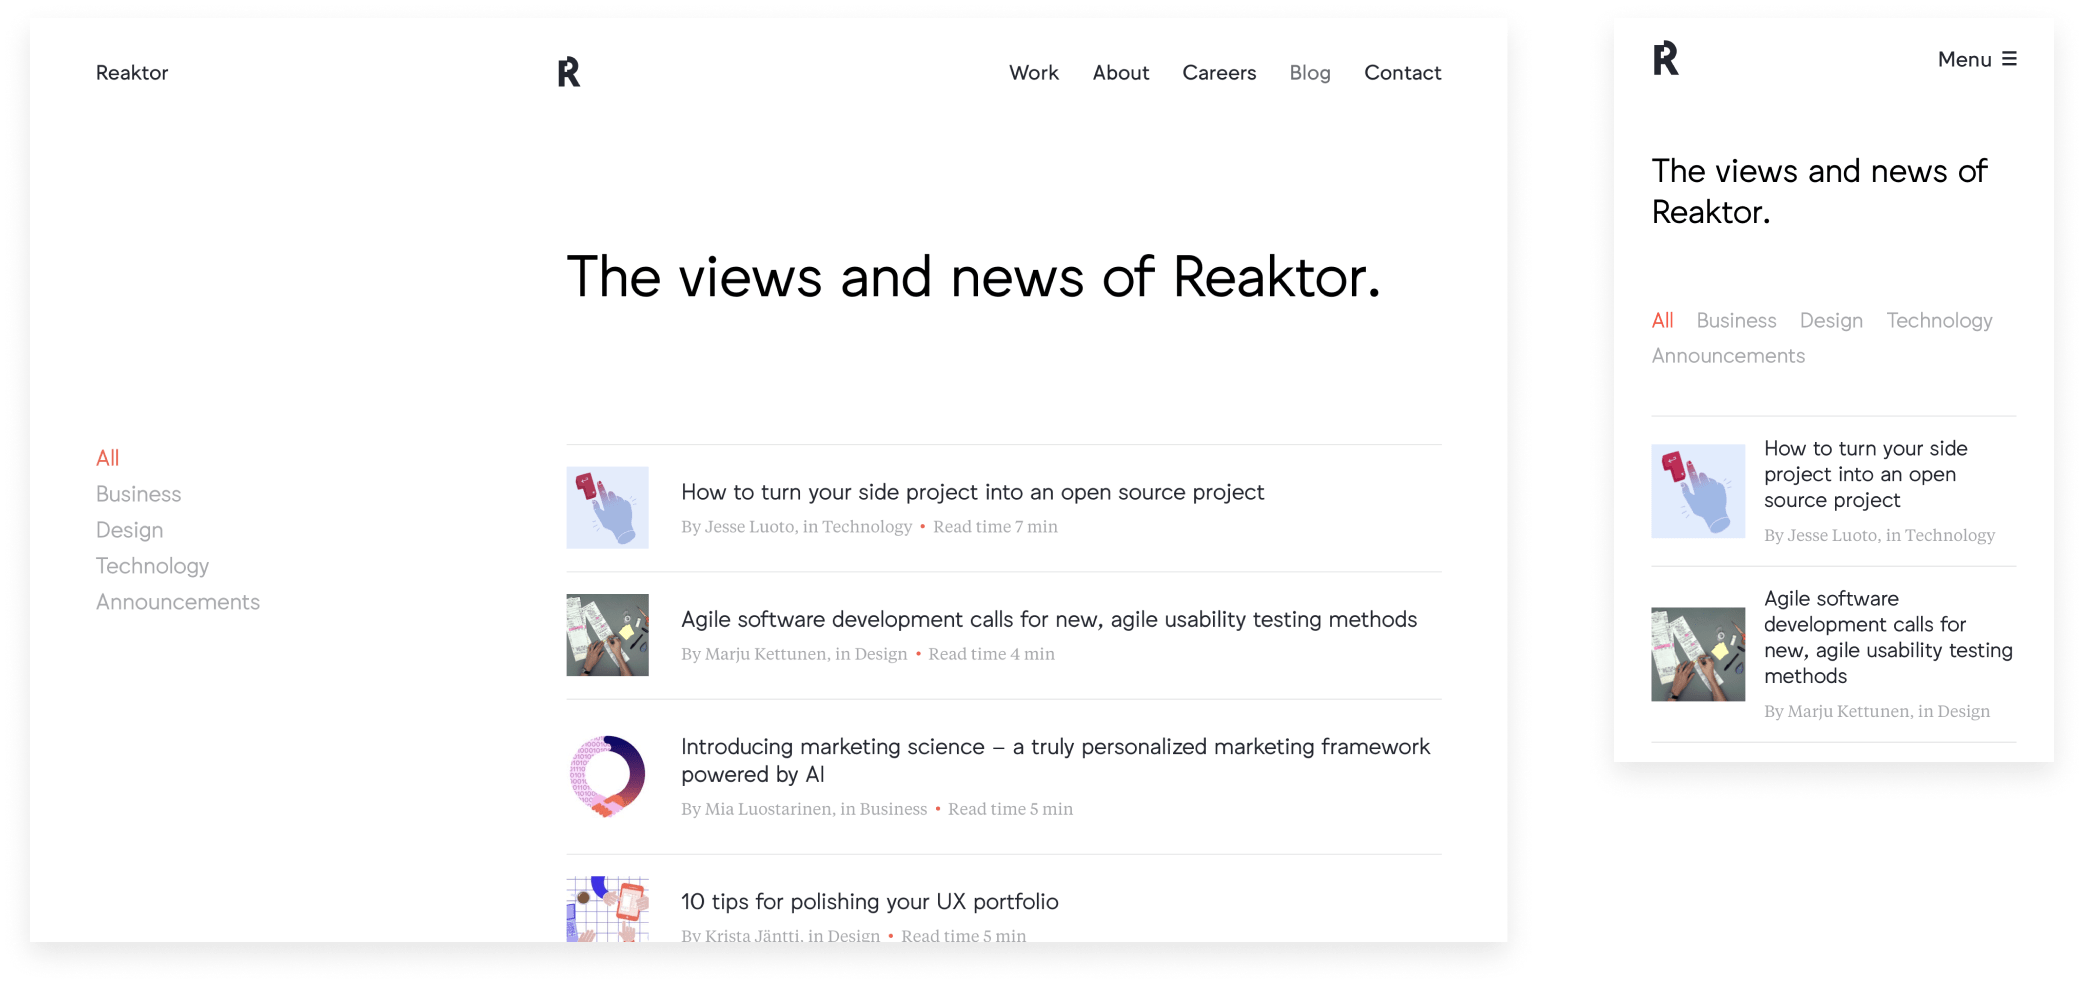Choose the Technology filter in mobile view
The image size is (2084, 984).
pos(1939,321)
